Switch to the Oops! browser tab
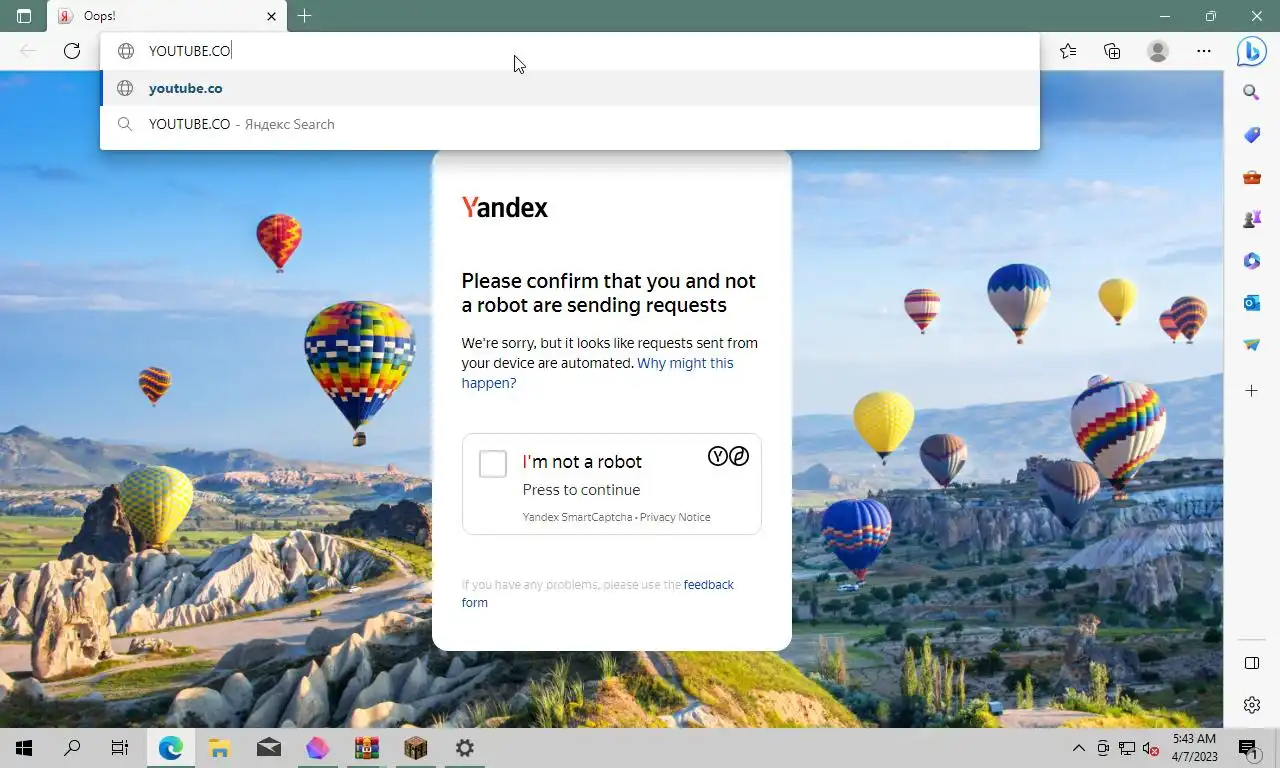 pyautogui.click(x=168, y=16)
